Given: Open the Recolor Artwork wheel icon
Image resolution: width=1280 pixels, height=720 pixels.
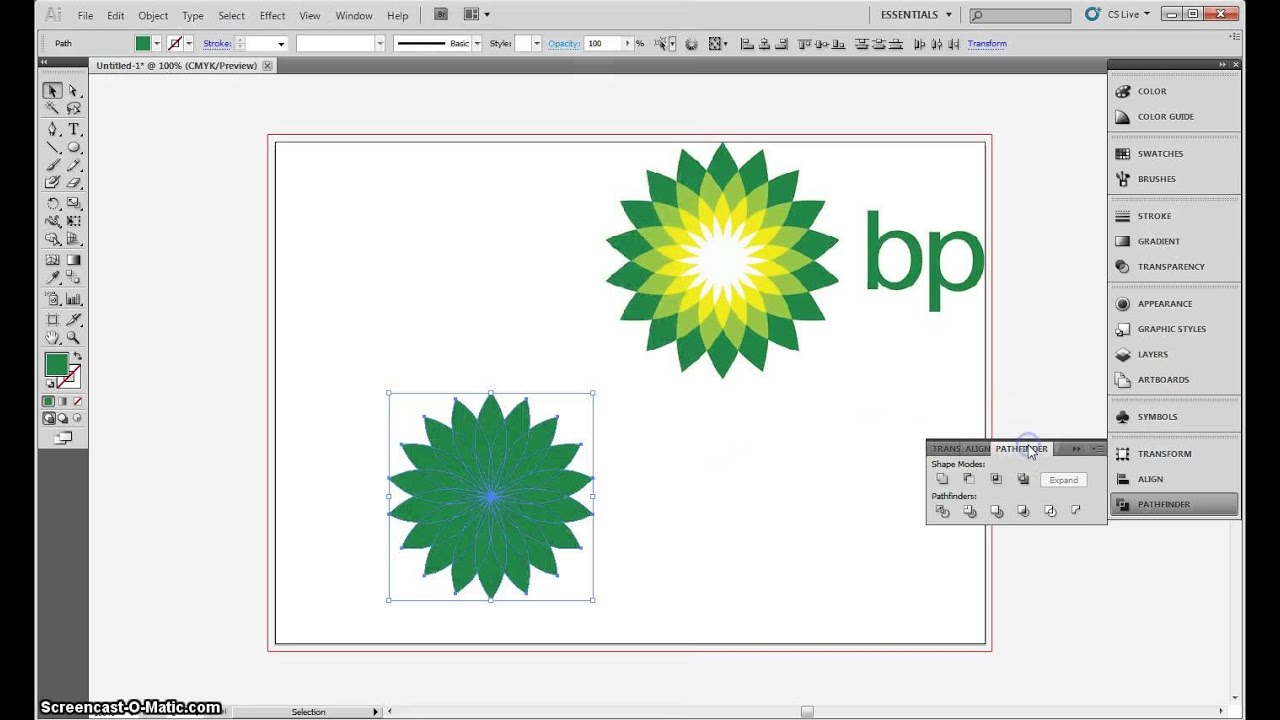Looking at the screenshot, I should click(x=690, y=44).
